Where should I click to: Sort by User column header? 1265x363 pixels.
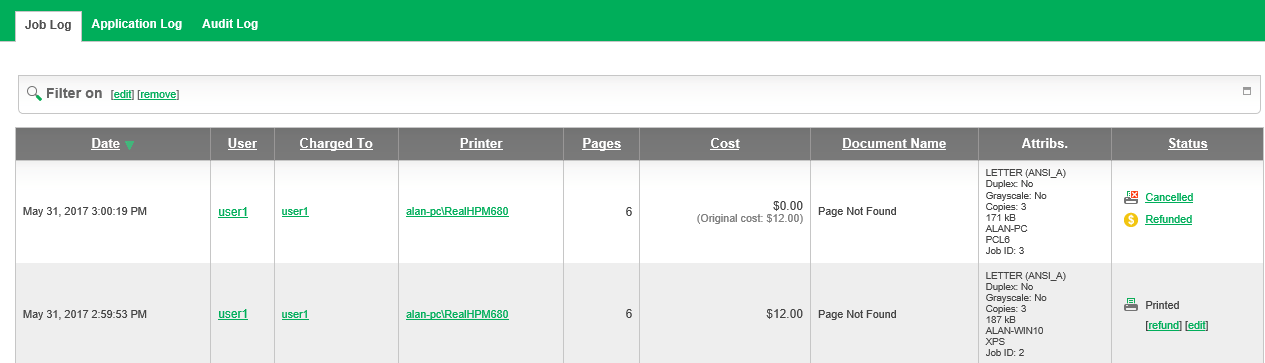coord(243,144)
